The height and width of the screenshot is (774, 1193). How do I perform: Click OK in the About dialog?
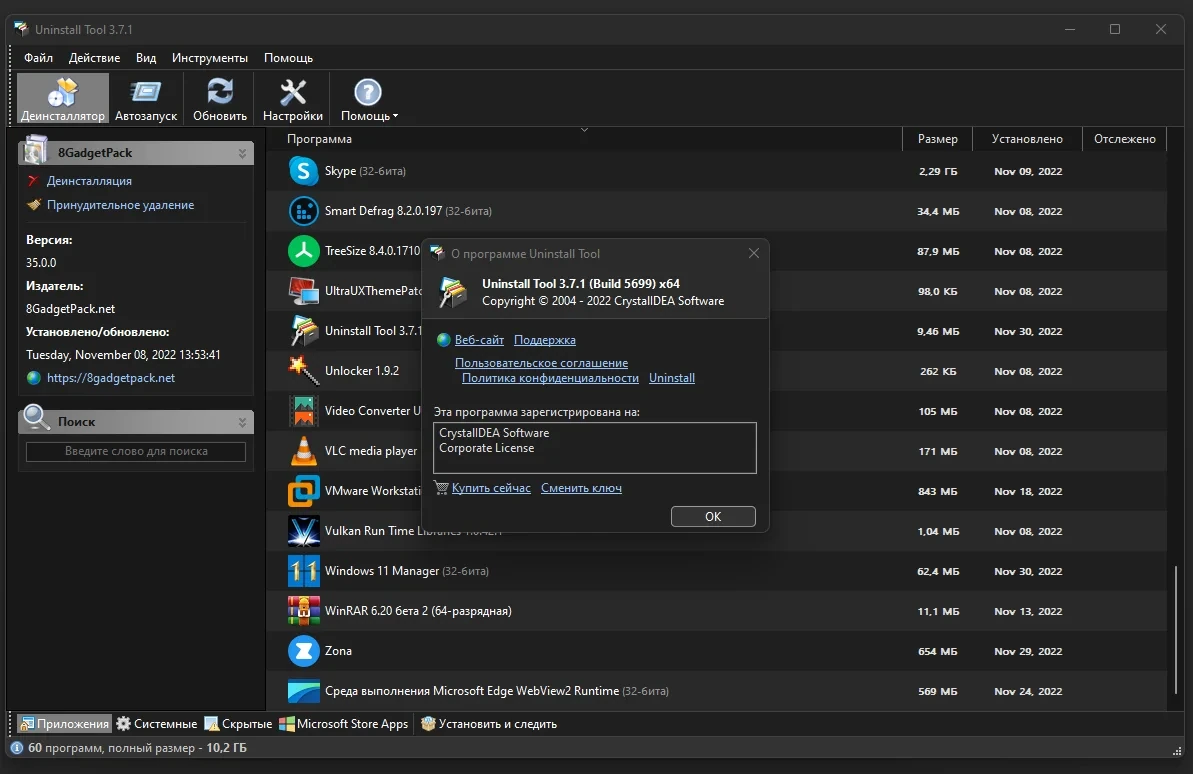click(713, 516)
